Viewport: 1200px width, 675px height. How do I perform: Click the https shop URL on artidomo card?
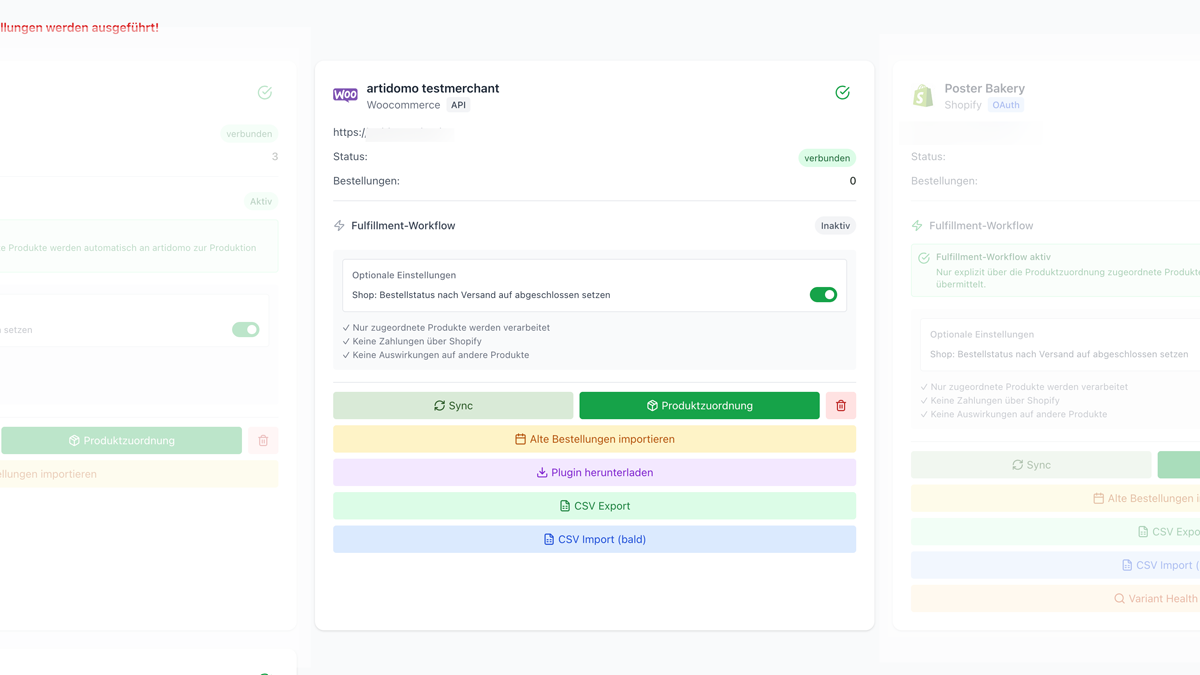pyautogui.click(x=392, y=132)
